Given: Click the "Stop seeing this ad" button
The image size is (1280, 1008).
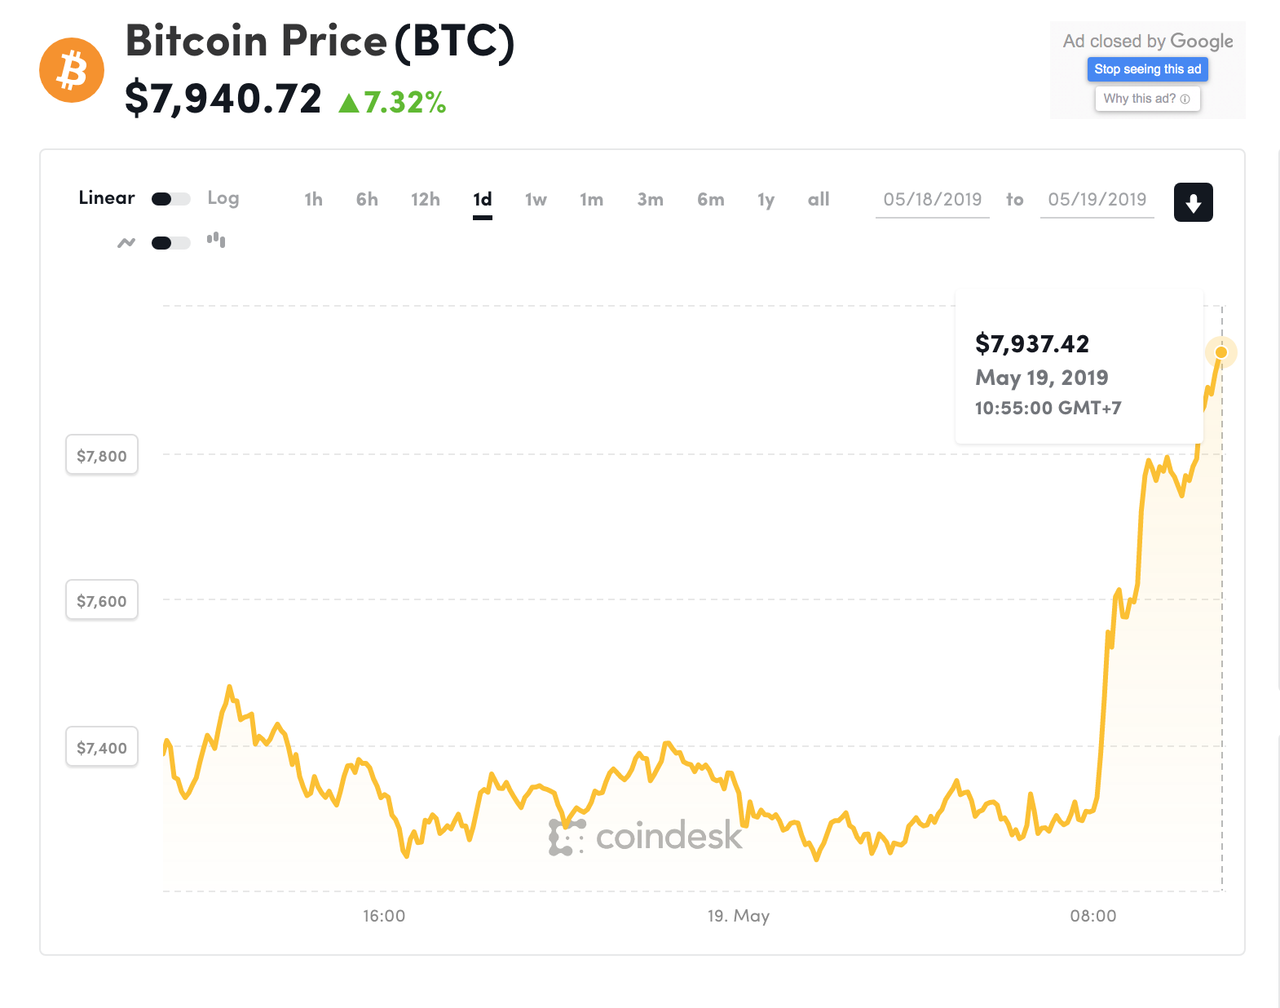Looking at the screenshot, I should point(1147,69).
